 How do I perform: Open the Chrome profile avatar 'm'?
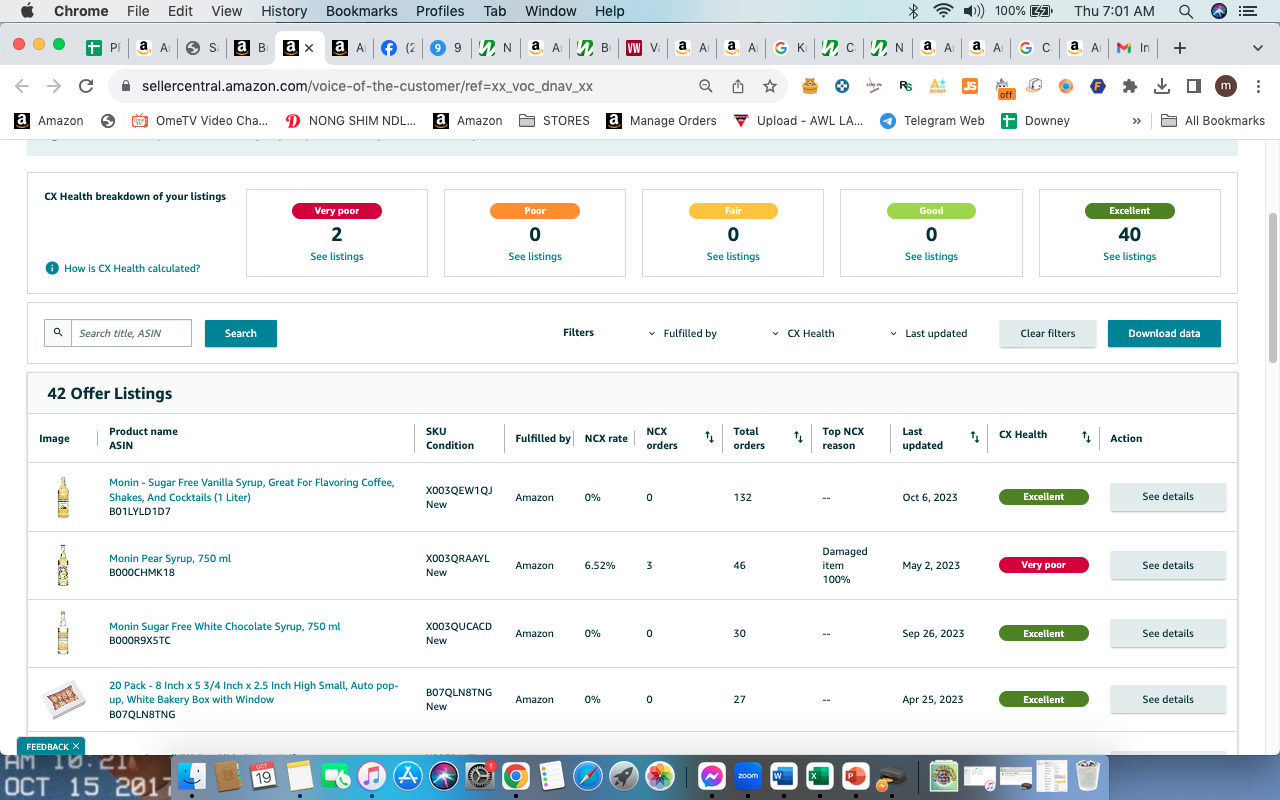point(1226,86)
